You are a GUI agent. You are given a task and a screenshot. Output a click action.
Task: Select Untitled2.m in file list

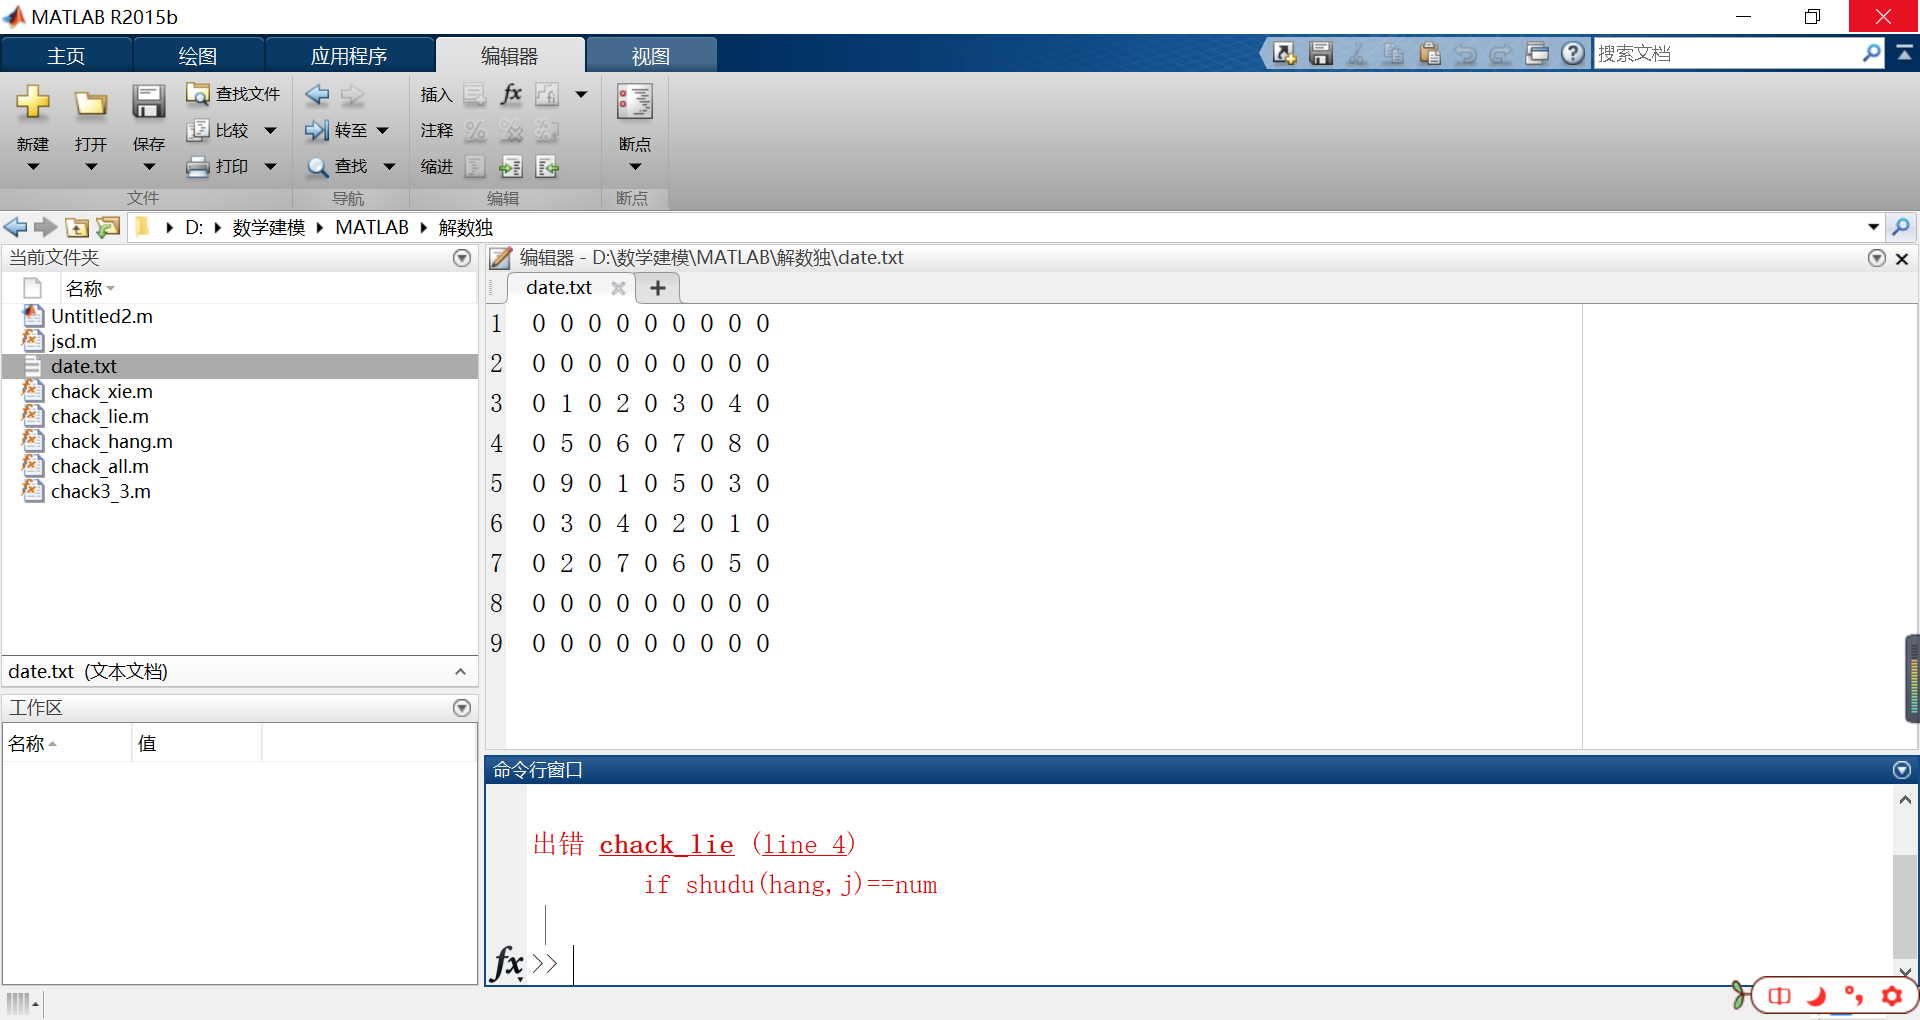[x=240, y=316]
